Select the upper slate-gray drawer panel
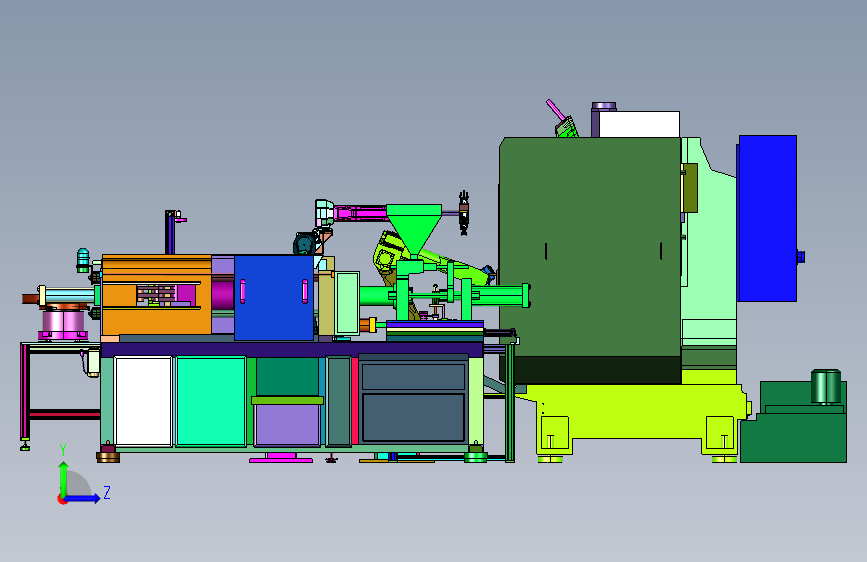This screenshot has width=867, height=562. click(413, 377)
